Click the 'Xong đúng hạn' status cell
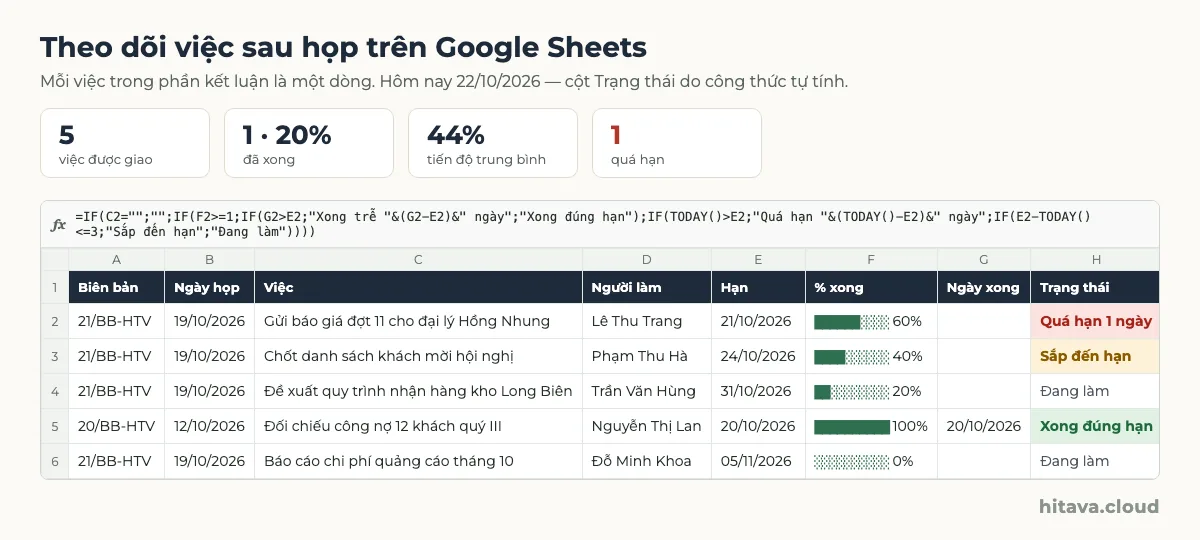The height and width of the screenshot is (540, 1200). pyautogui.click(x=1095, y=426)
